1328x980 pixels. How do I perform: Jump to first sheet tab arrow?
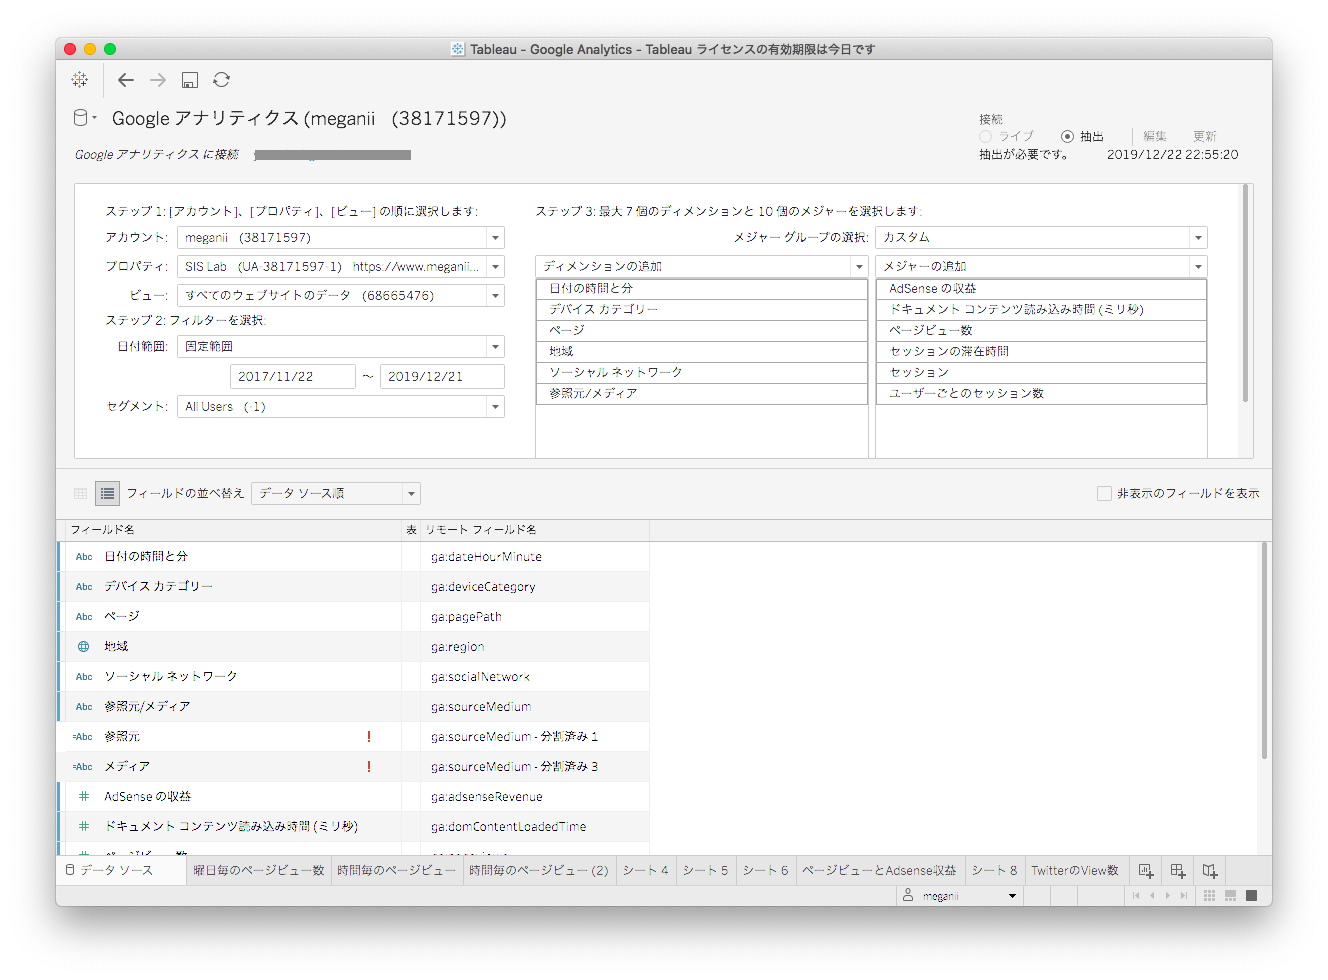tap(1136, 896)
